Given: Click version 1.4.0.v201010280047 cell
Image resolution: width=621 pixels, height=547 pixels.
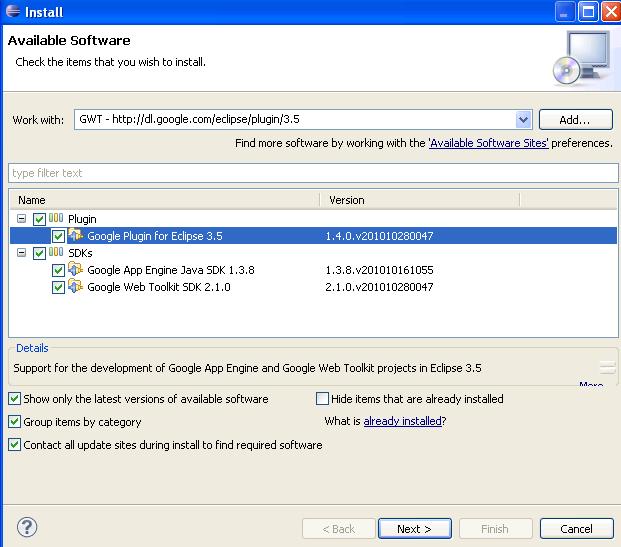Looking at the screenshot, I should (x=379, y=236).
